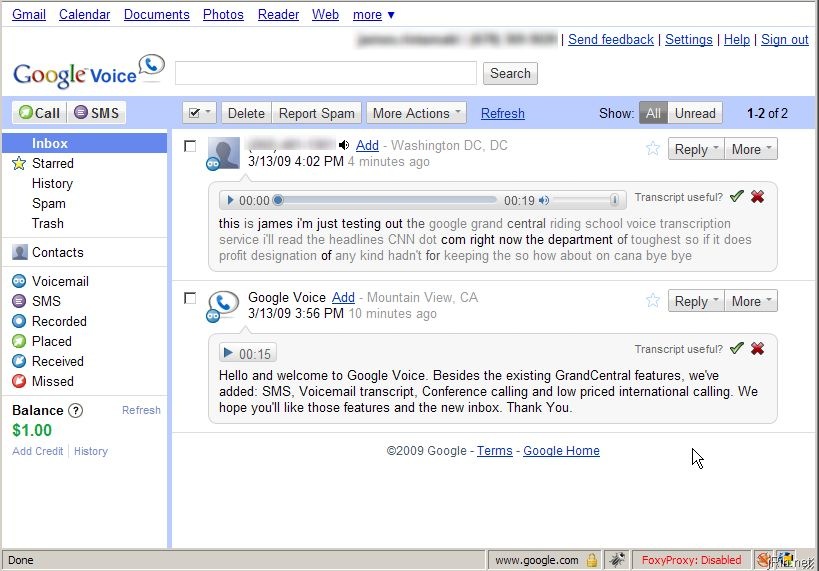Screen dimensions: 819x571
Task: Show only Unread messages
Action: pos(695,113)
